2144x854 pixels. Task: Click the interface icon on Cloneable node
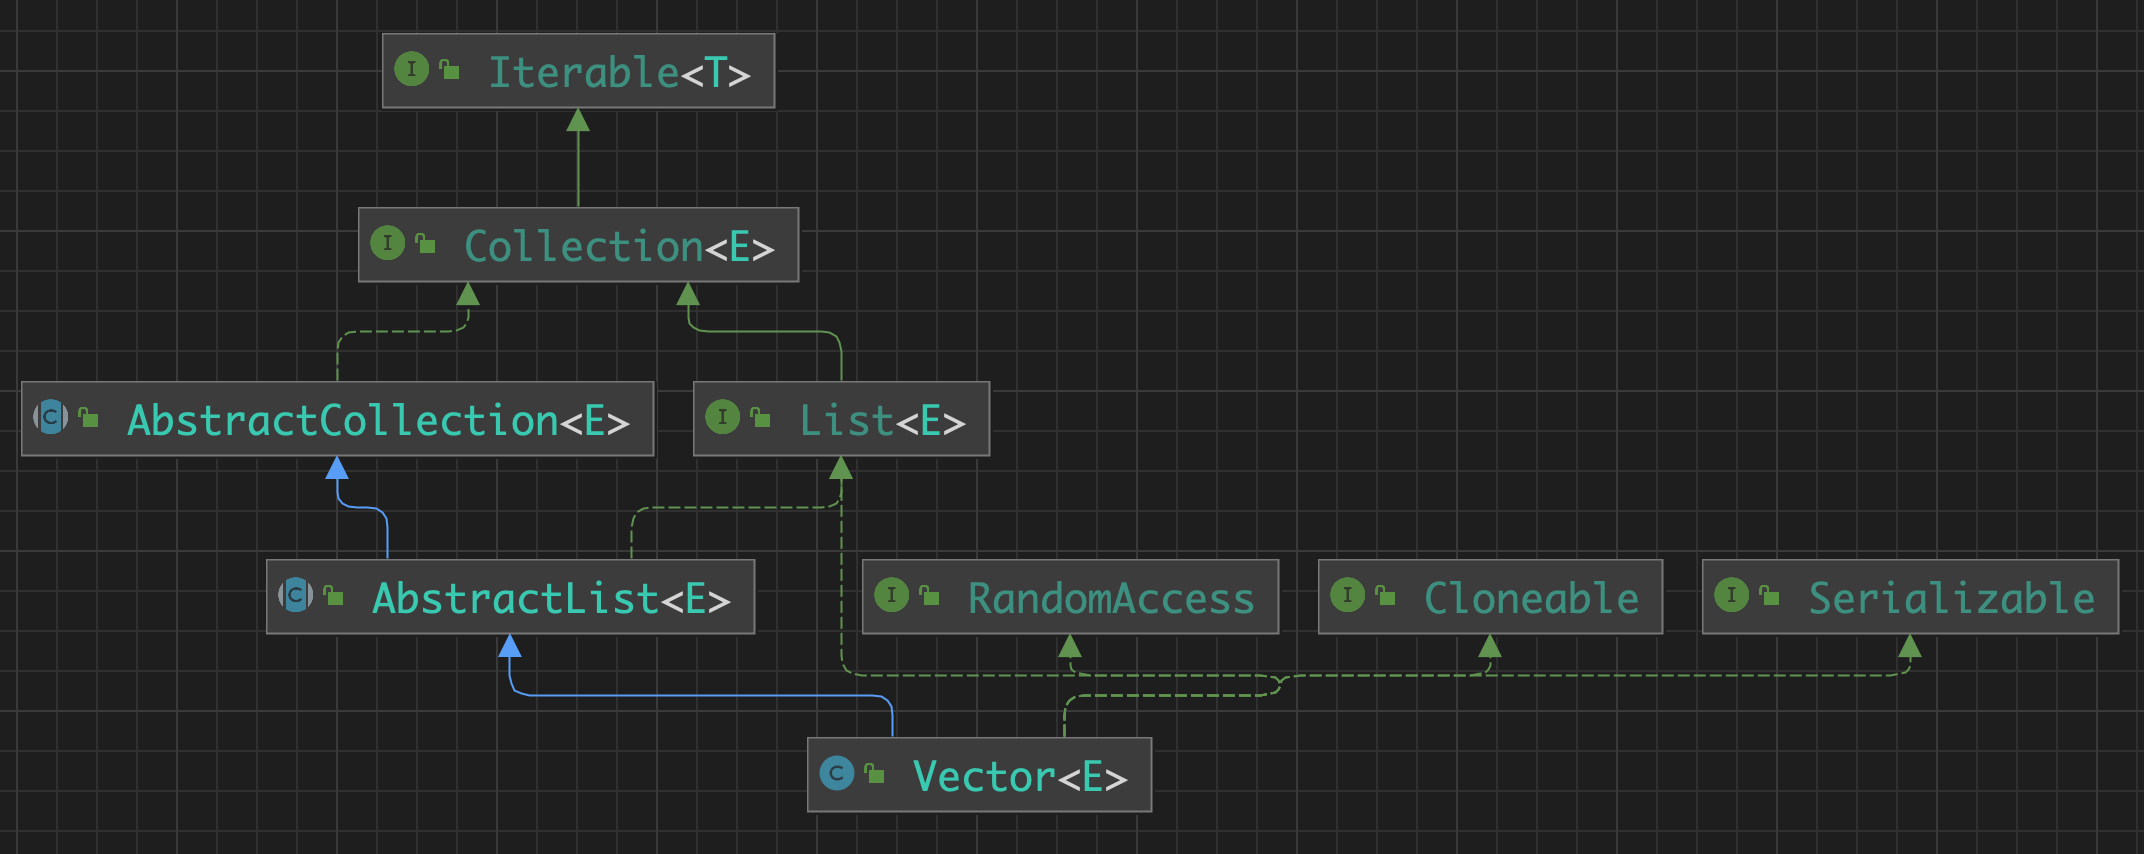[x=1347, y=595]
